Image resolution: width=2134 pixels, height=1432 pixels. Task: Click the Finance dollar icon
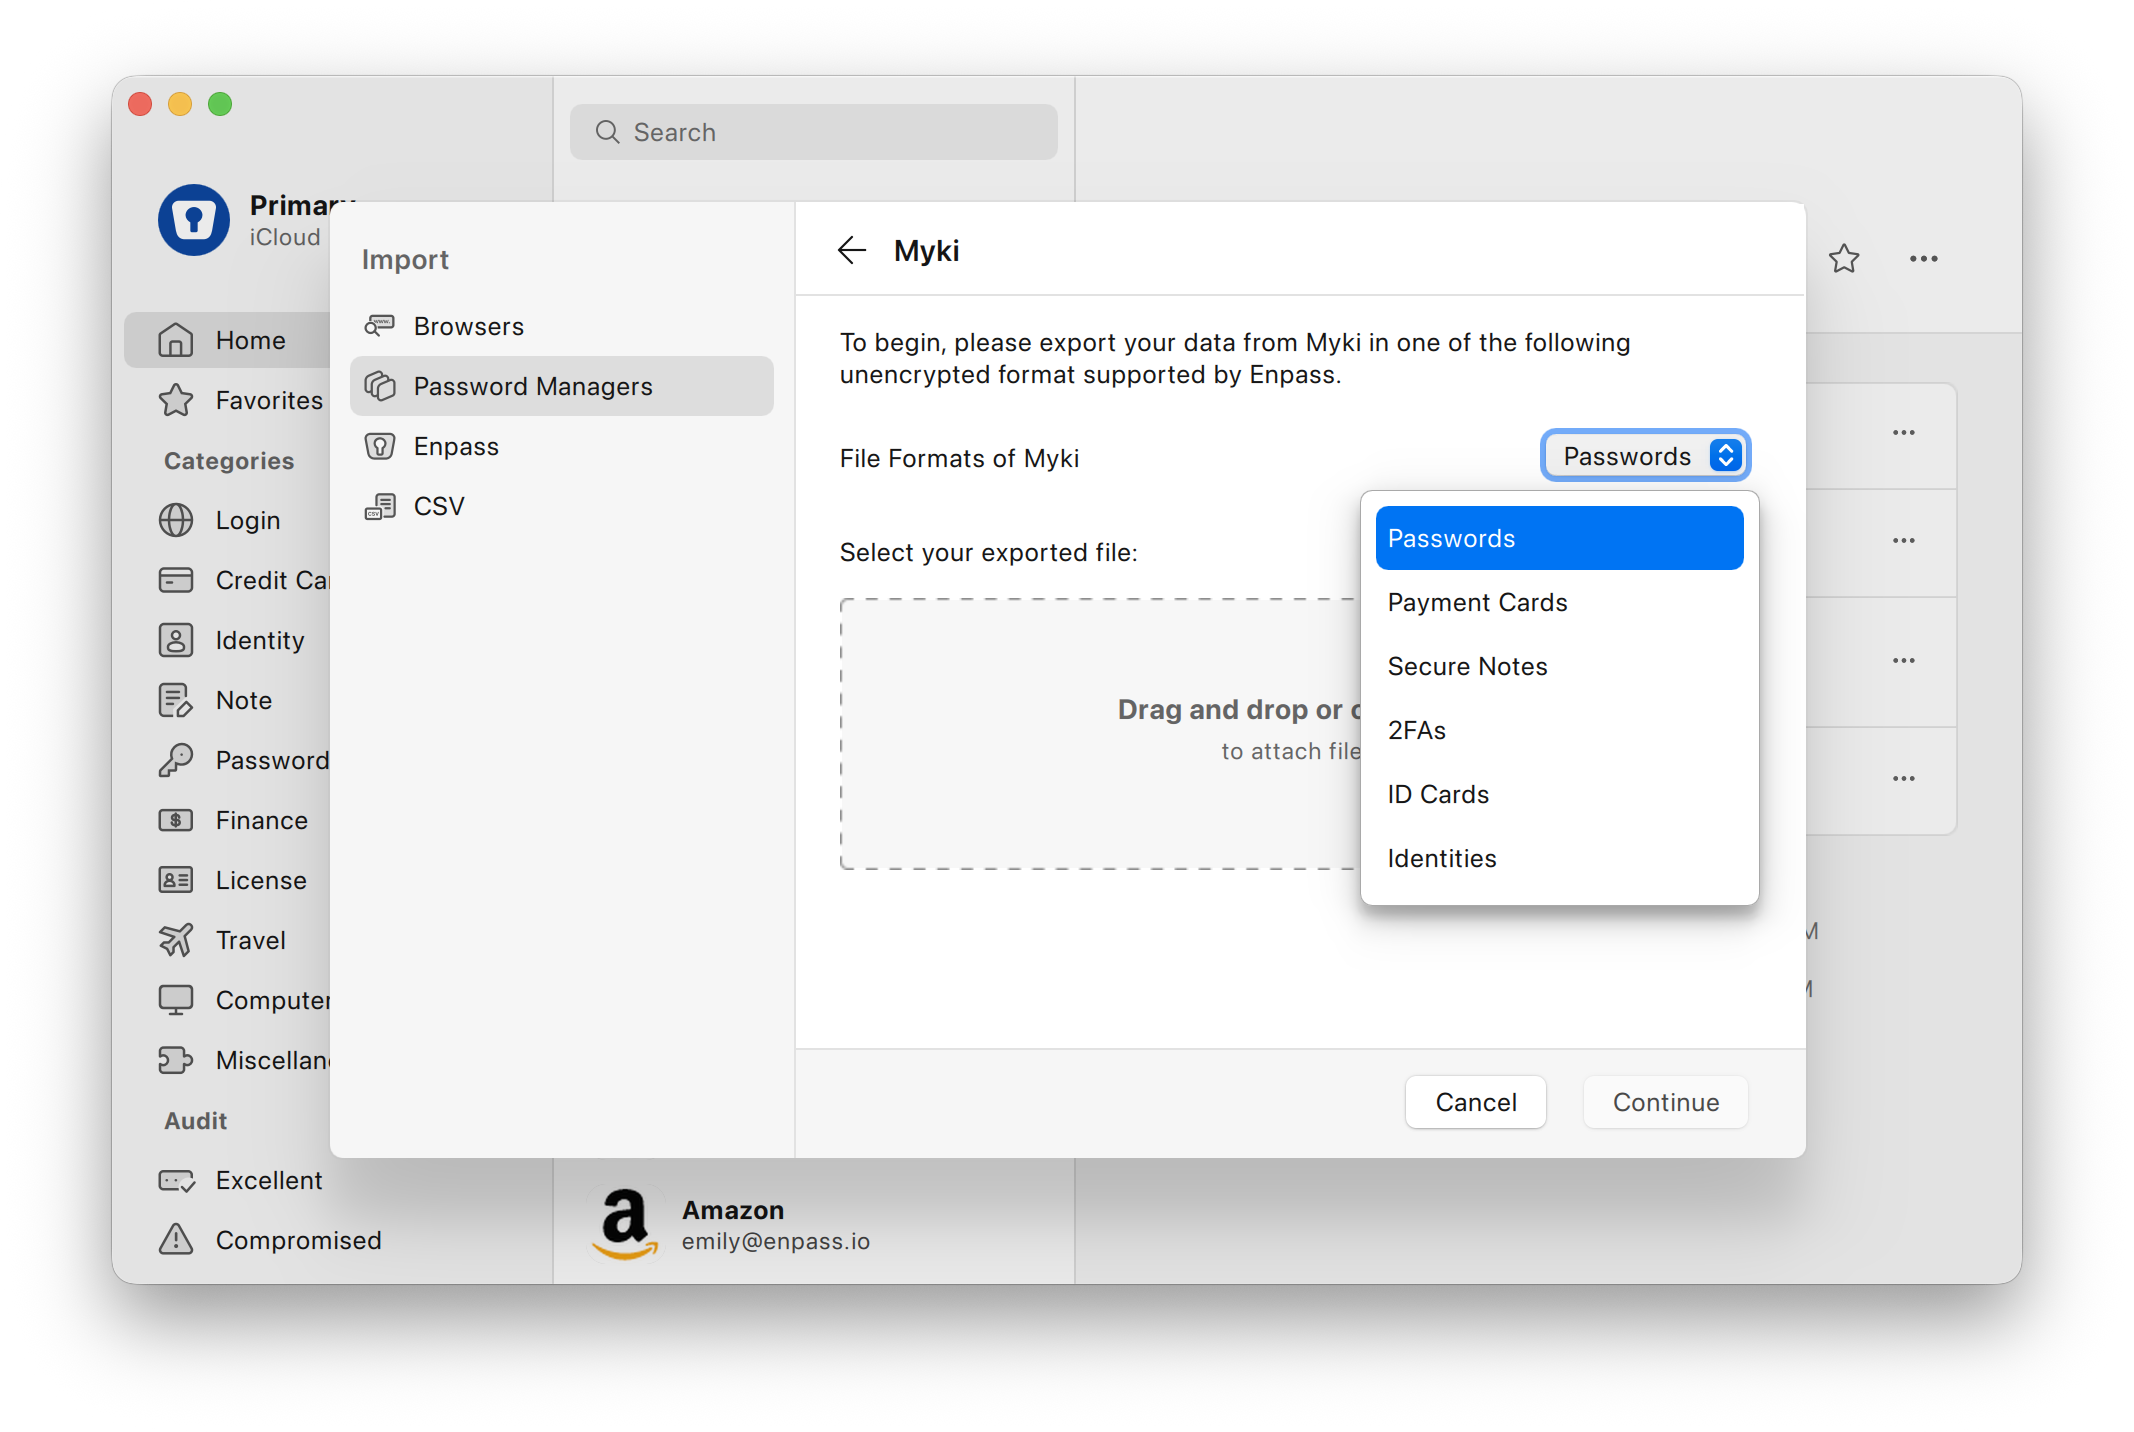tap(176, 820)
